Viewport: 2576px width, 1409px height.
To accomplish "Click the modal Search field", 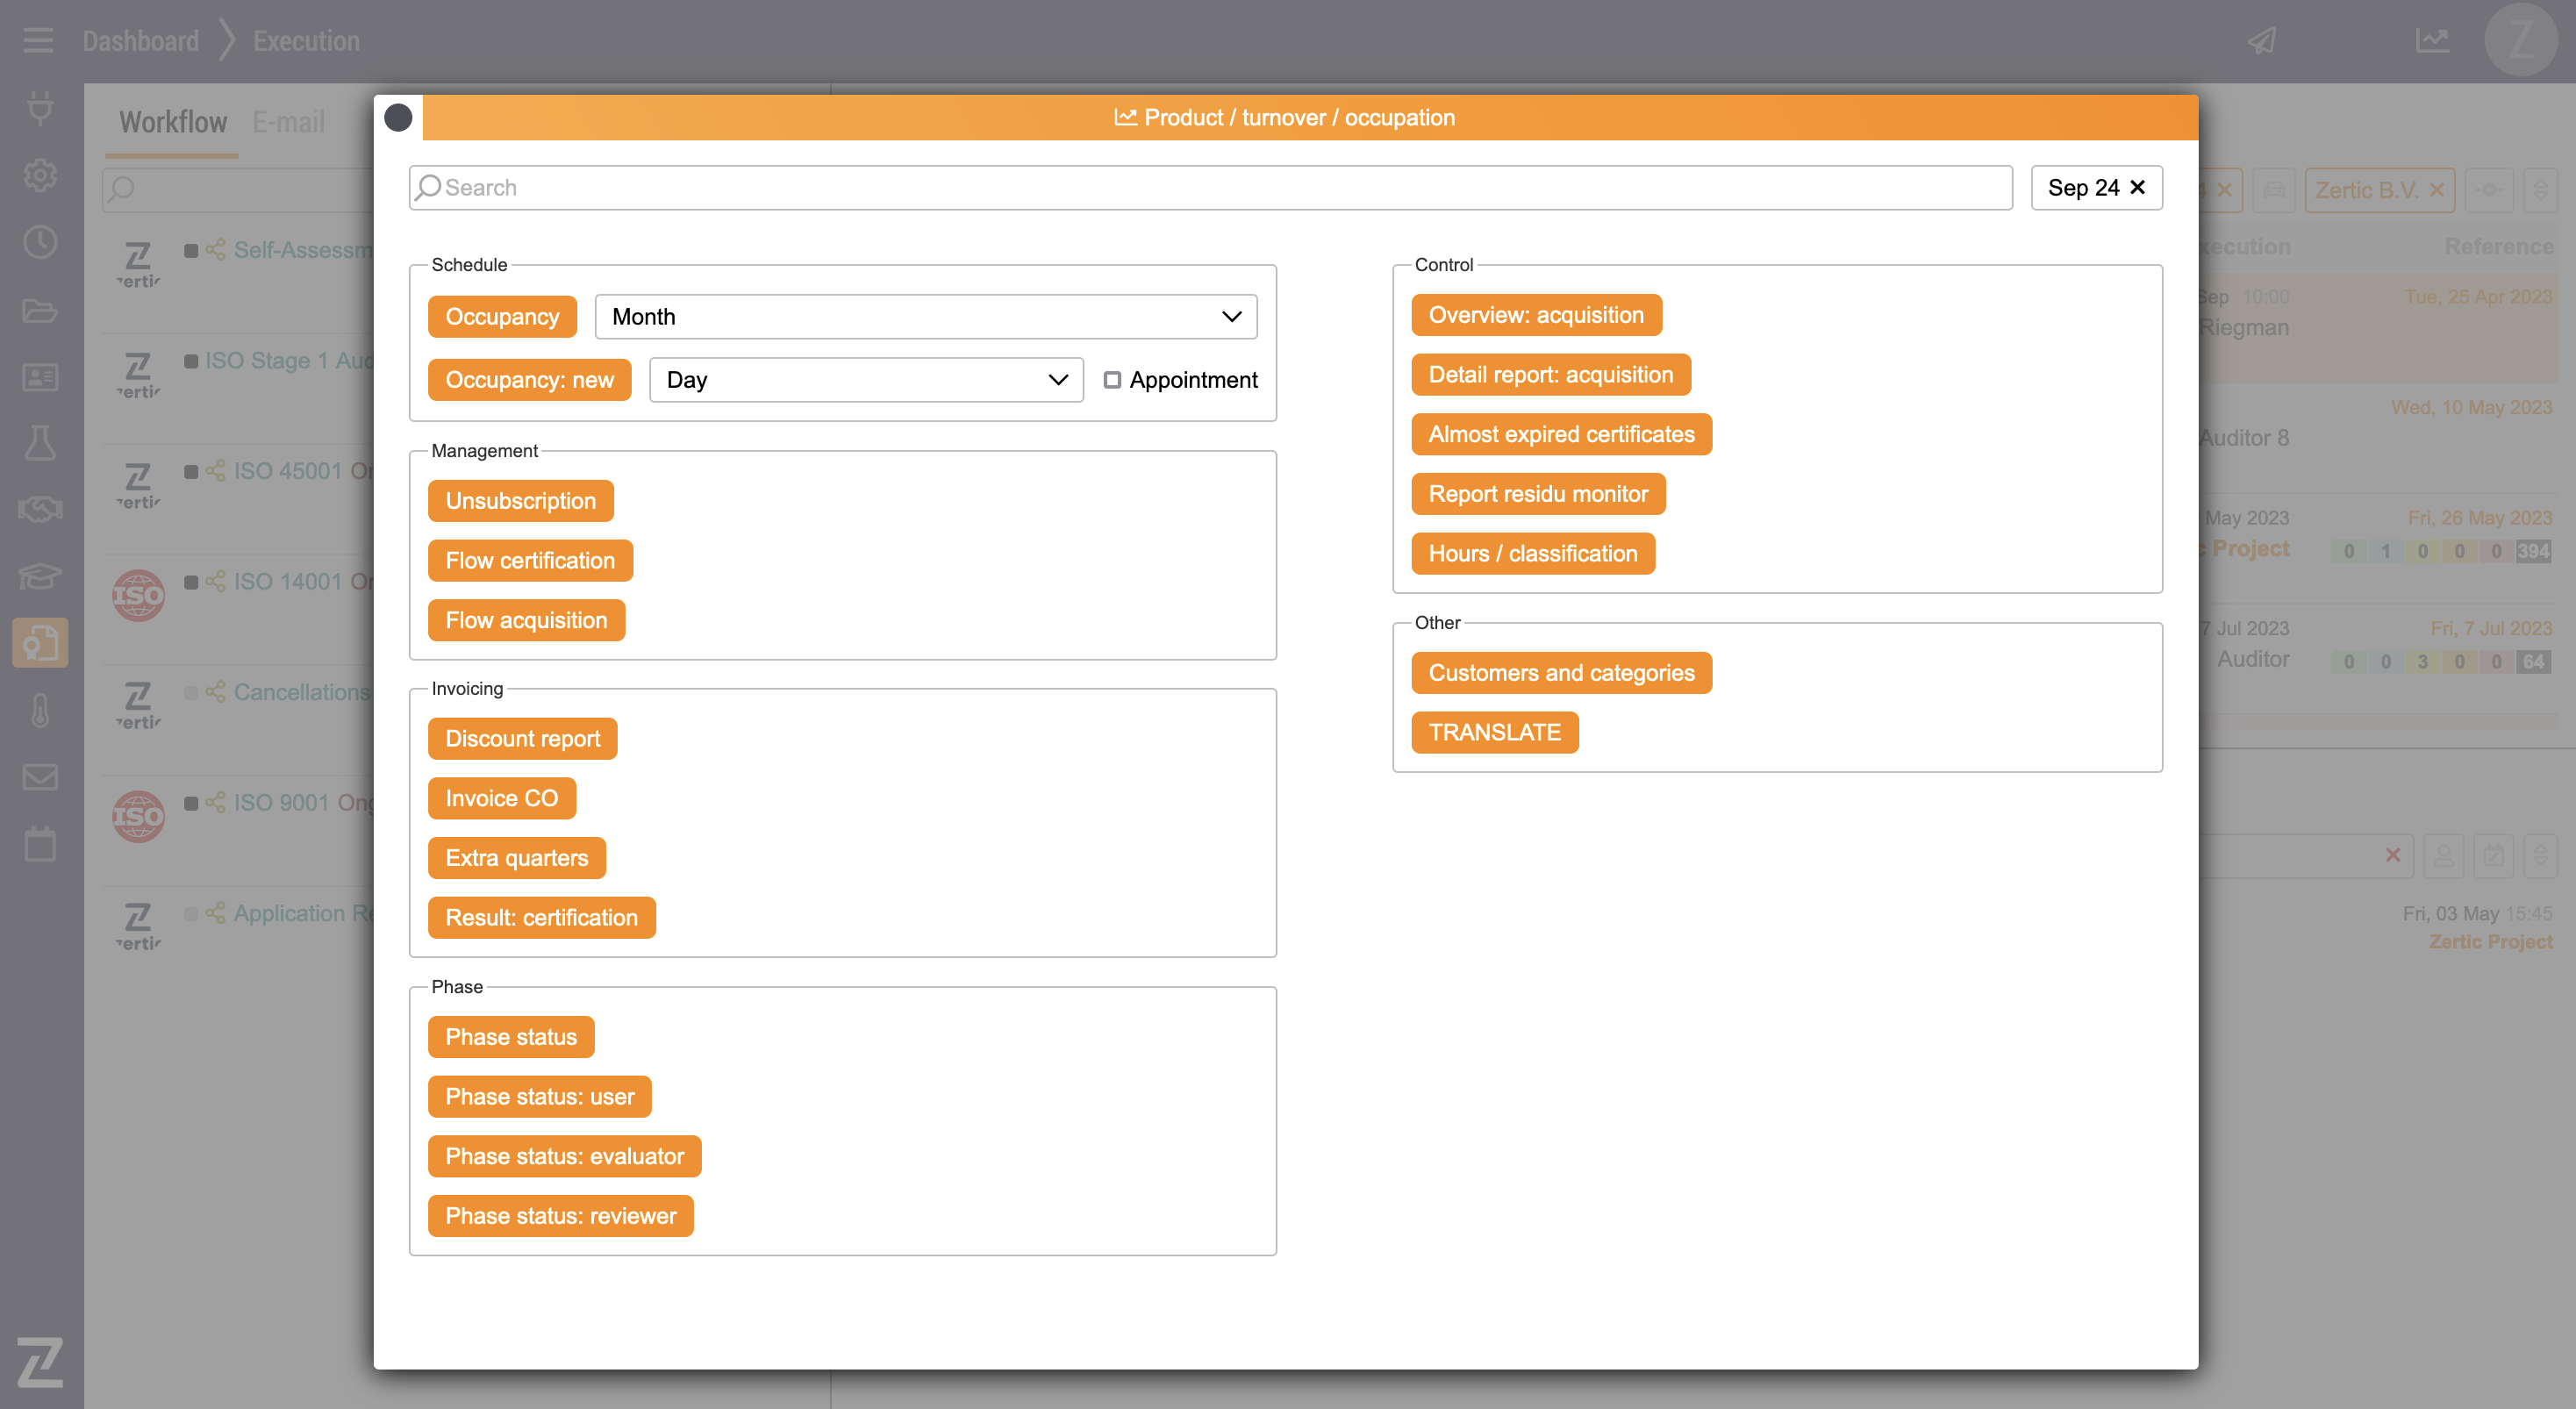I will point(1210,188).
